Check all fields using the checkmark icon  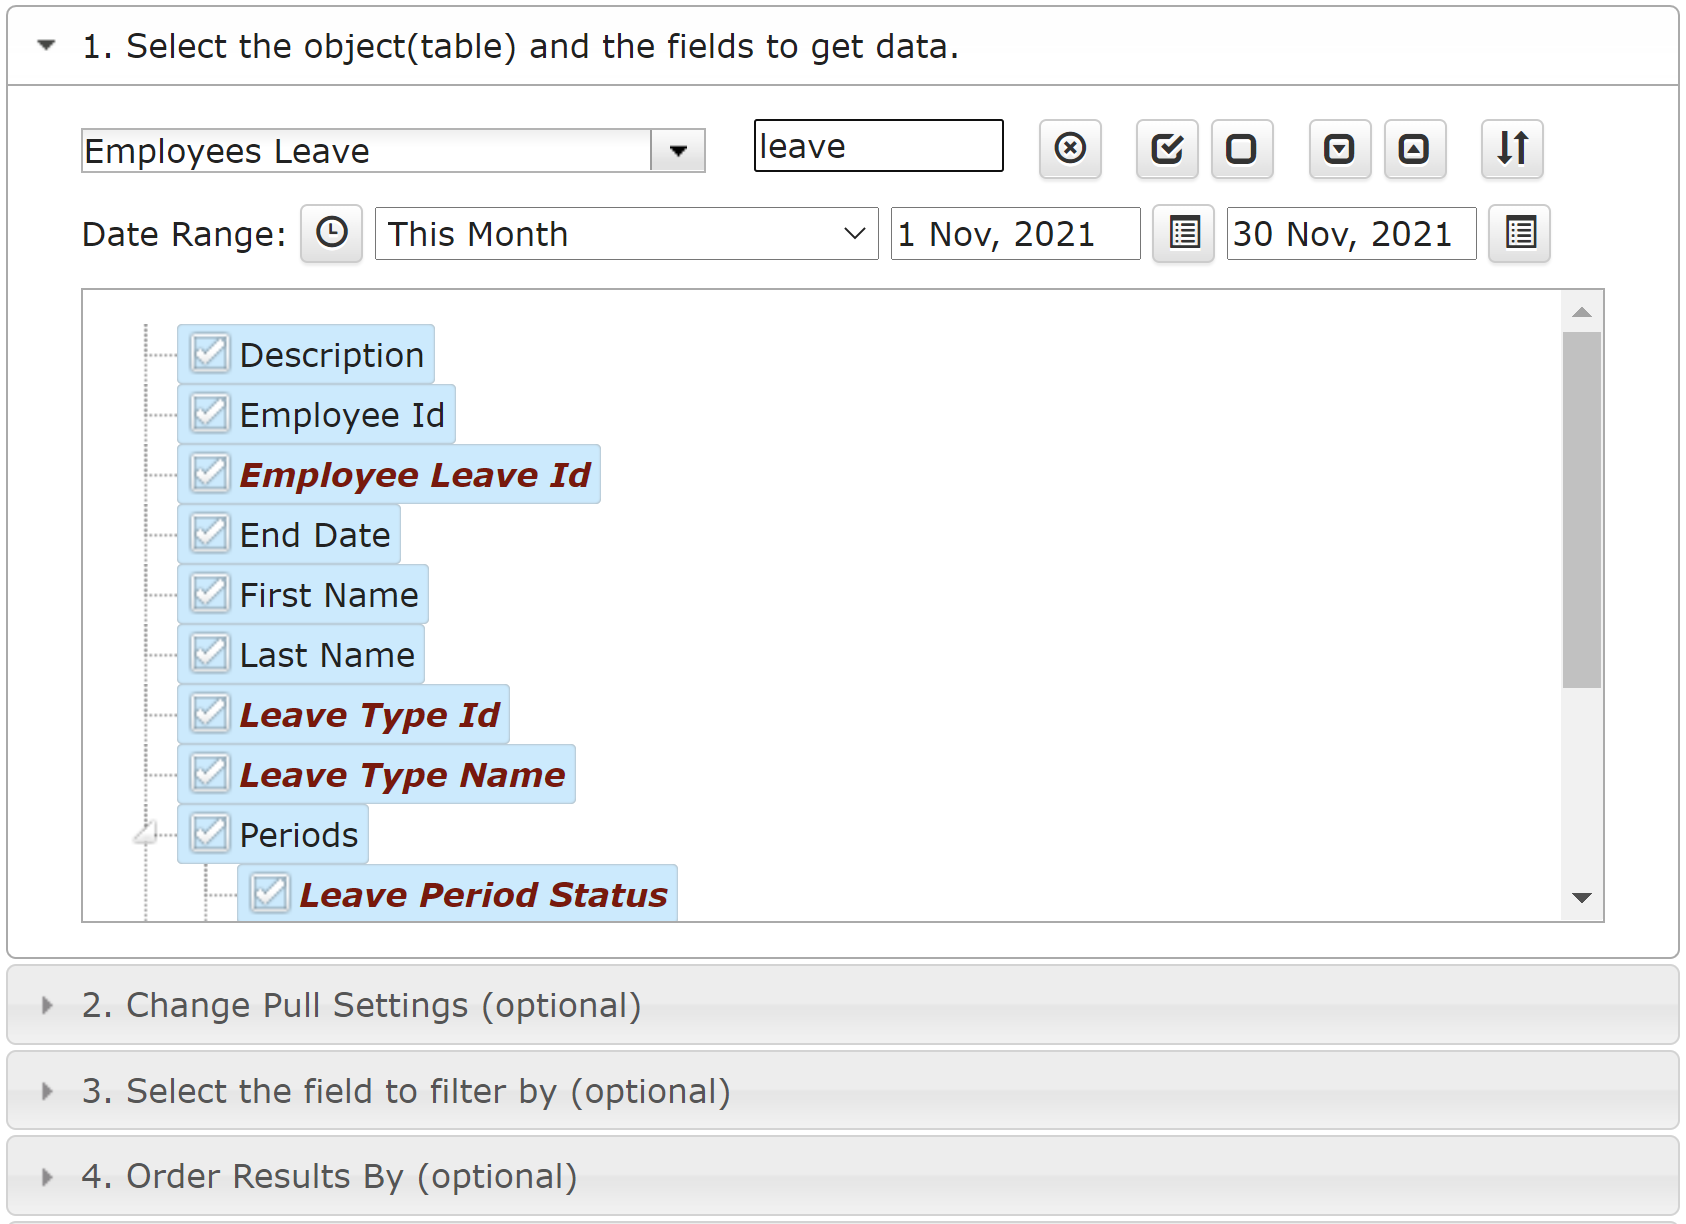(x=1167, y=149)
